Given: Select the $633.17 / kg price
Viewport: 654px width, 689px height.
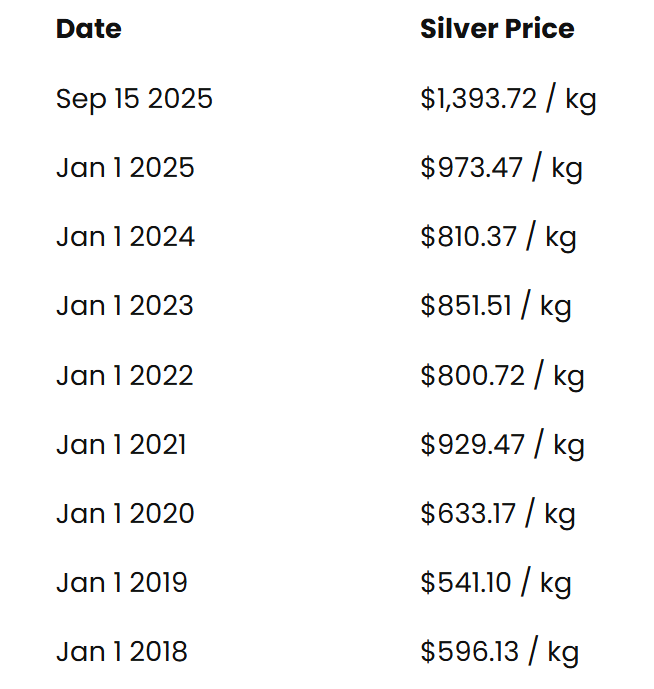Looking at the screenshot, I should click(x=497, y=514).
